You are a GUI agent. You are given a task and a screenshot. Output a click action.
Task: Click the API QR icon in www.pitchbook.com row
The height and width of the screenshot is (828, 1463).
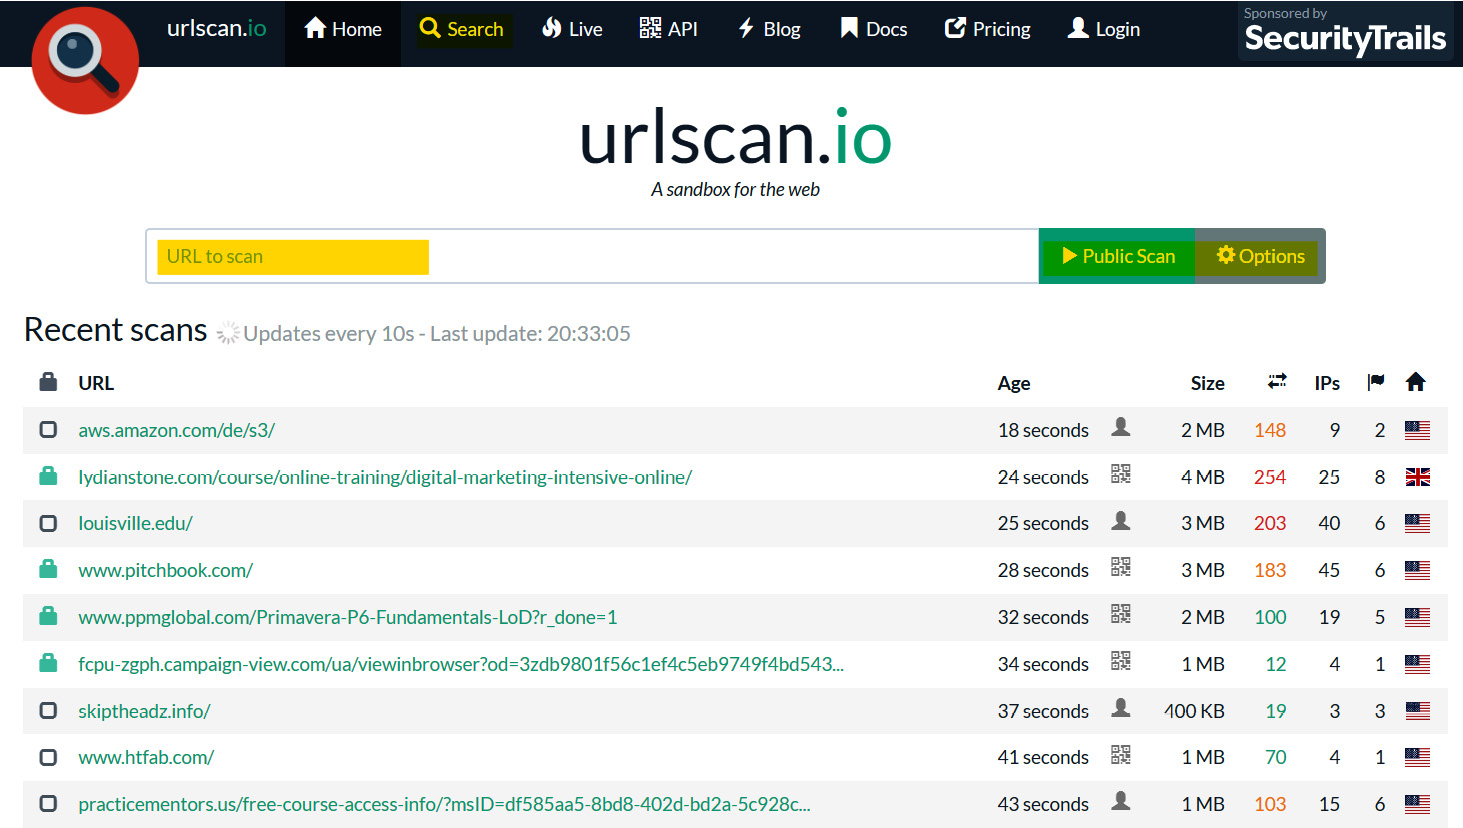[1121, 567]
